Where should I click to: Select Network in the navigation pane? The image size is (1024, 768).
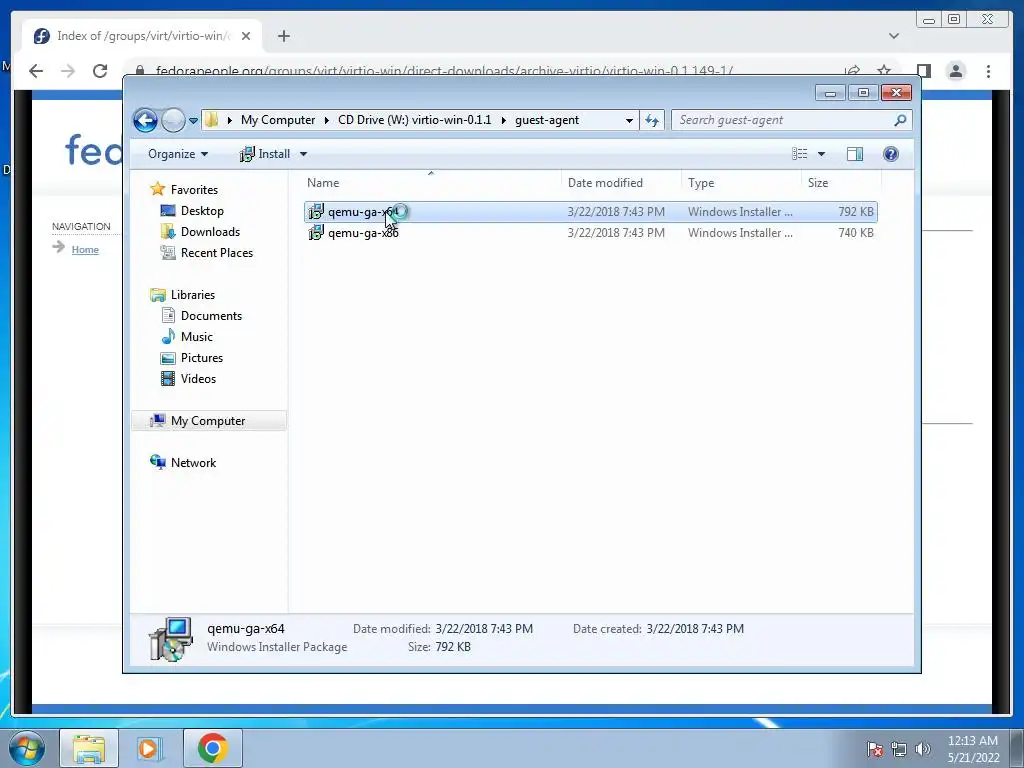193,462
